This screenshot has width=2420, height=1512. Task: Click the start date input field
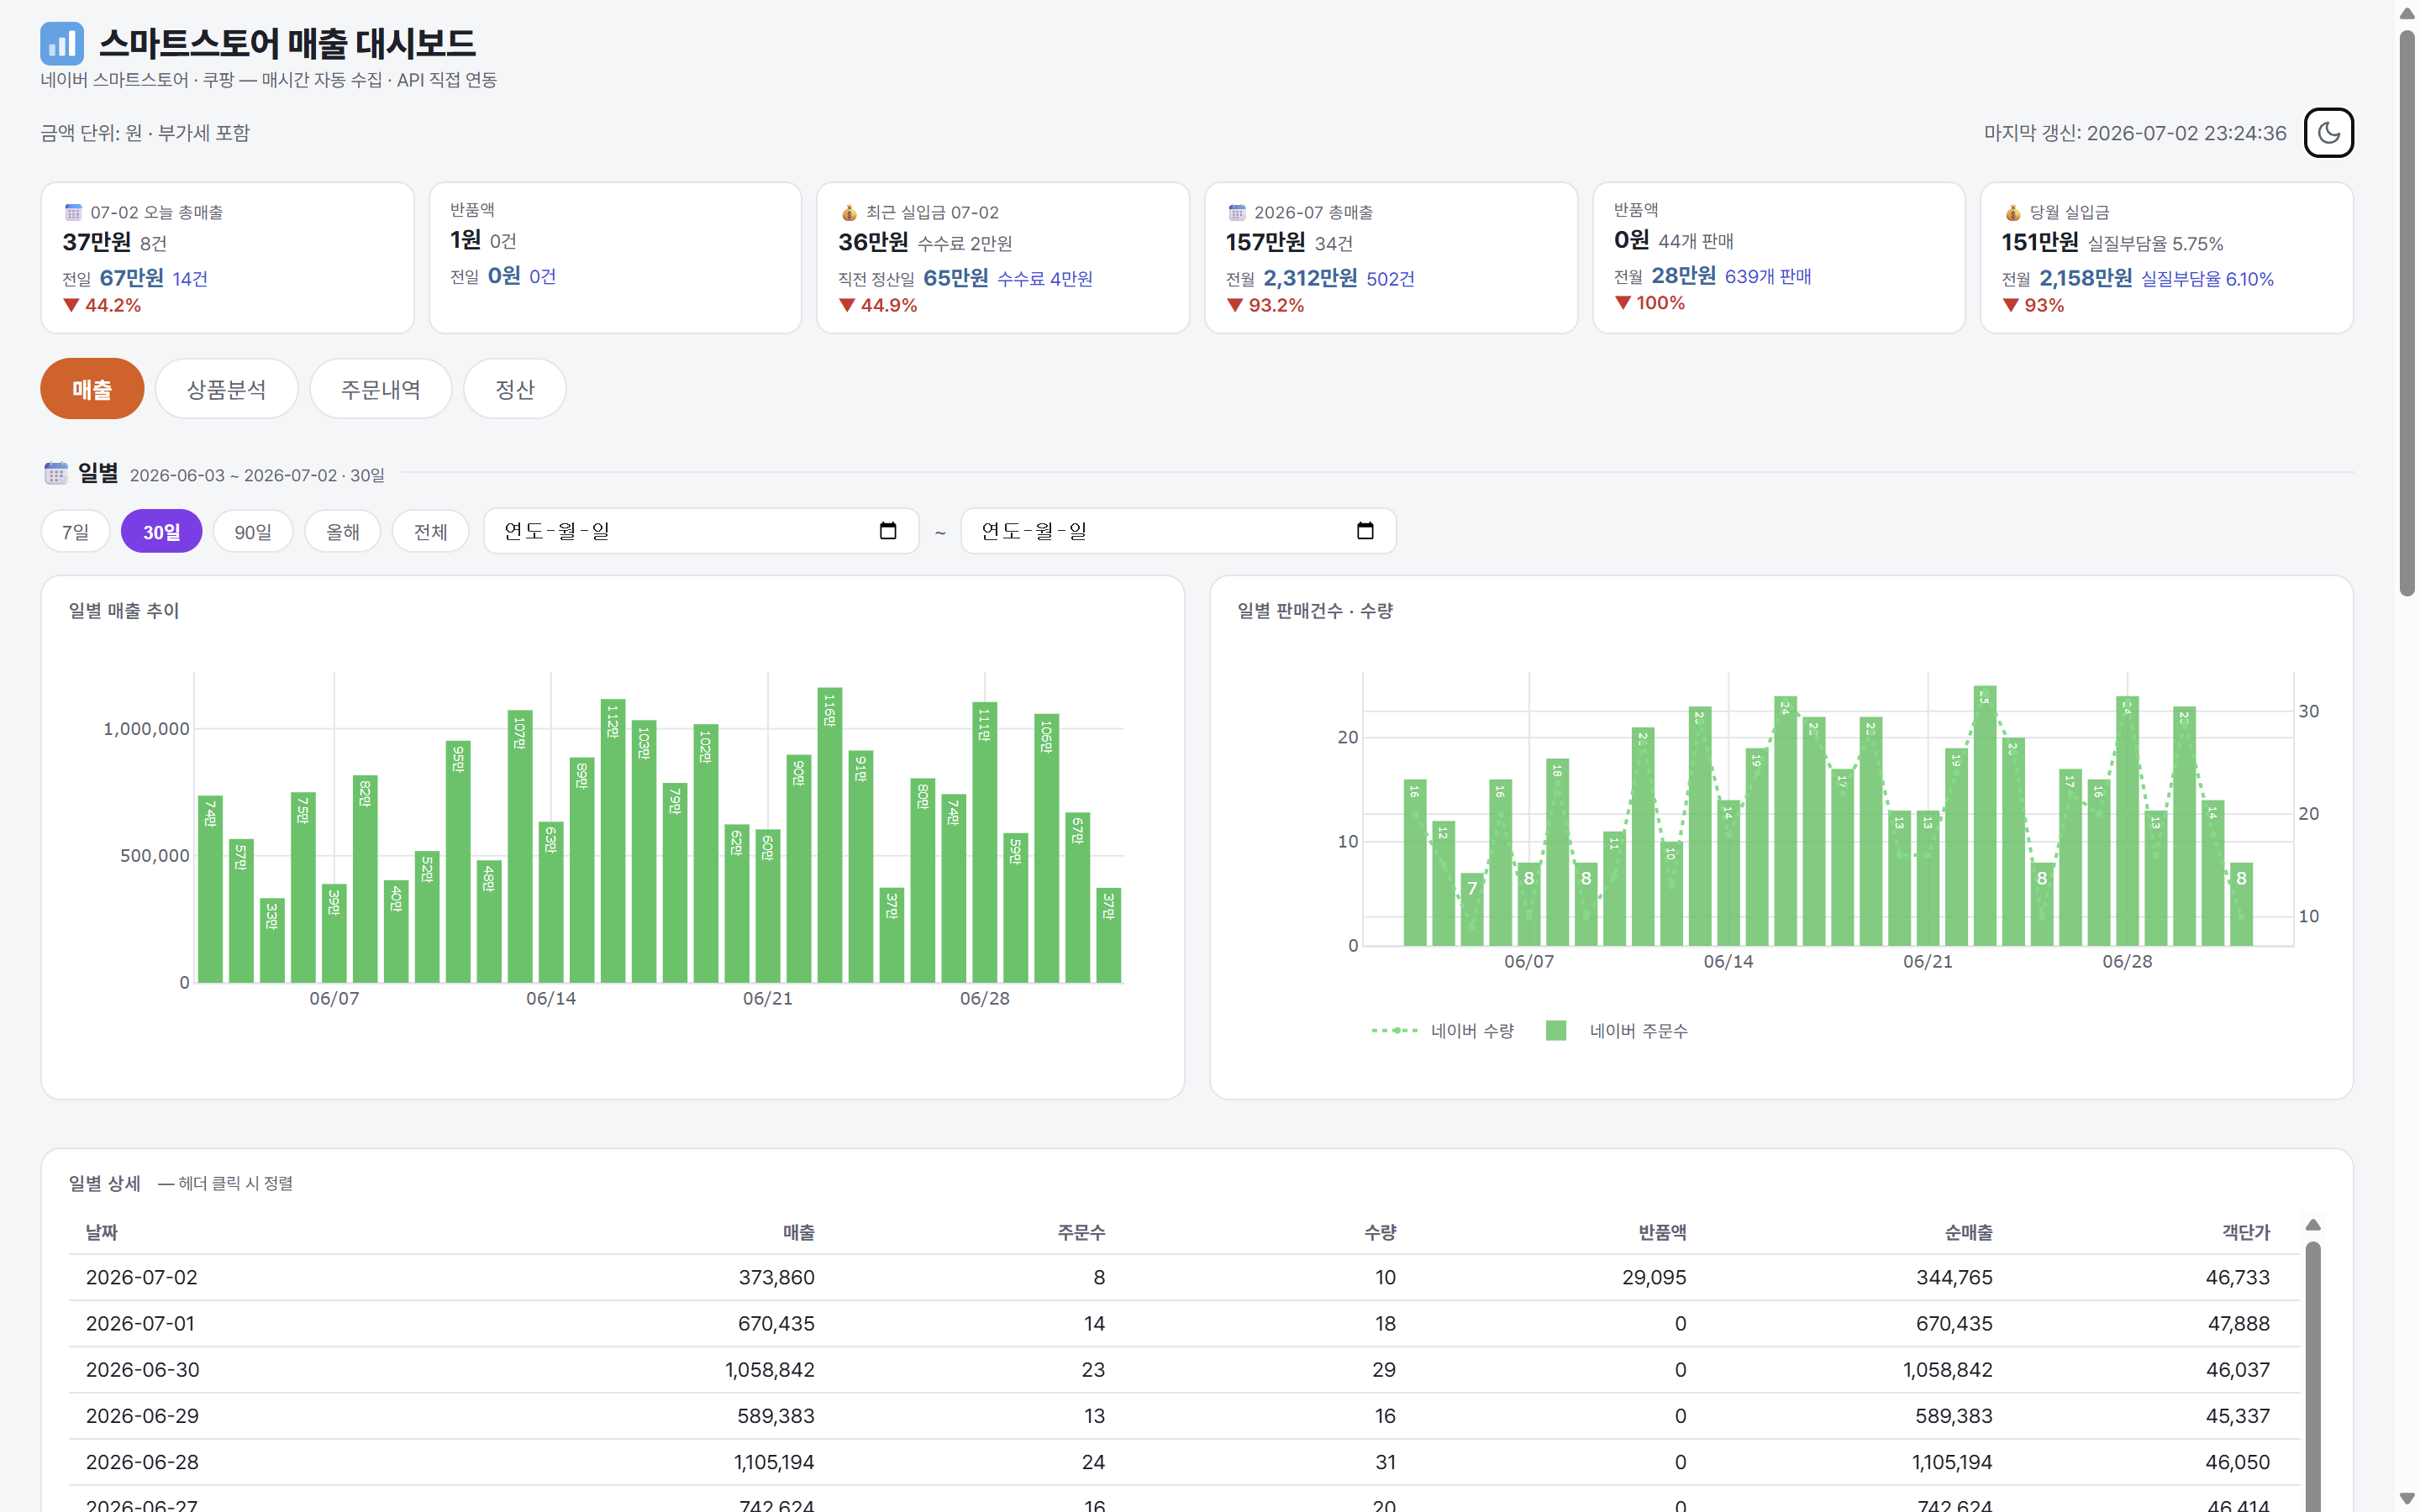click(701, 531)
